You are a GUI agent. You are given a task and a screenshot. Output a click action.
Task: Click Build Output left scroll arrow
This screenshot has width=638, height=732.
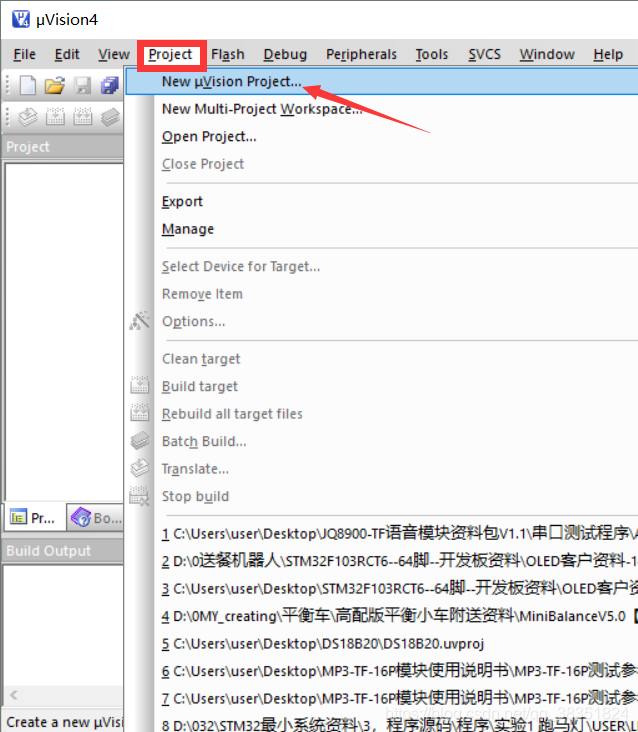pyautogui.click(x=14, y=695)
